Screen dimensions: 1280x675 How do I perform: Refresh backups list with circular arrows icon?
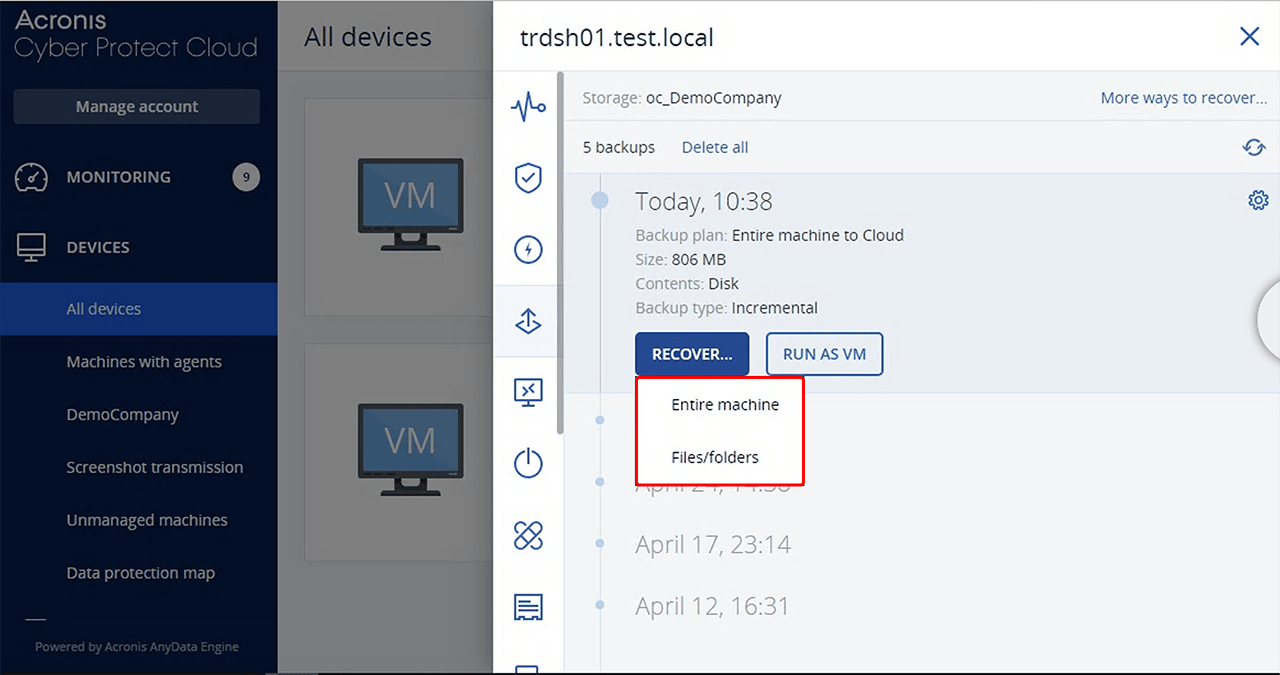pyautogui.click(x=1254, y=148)
